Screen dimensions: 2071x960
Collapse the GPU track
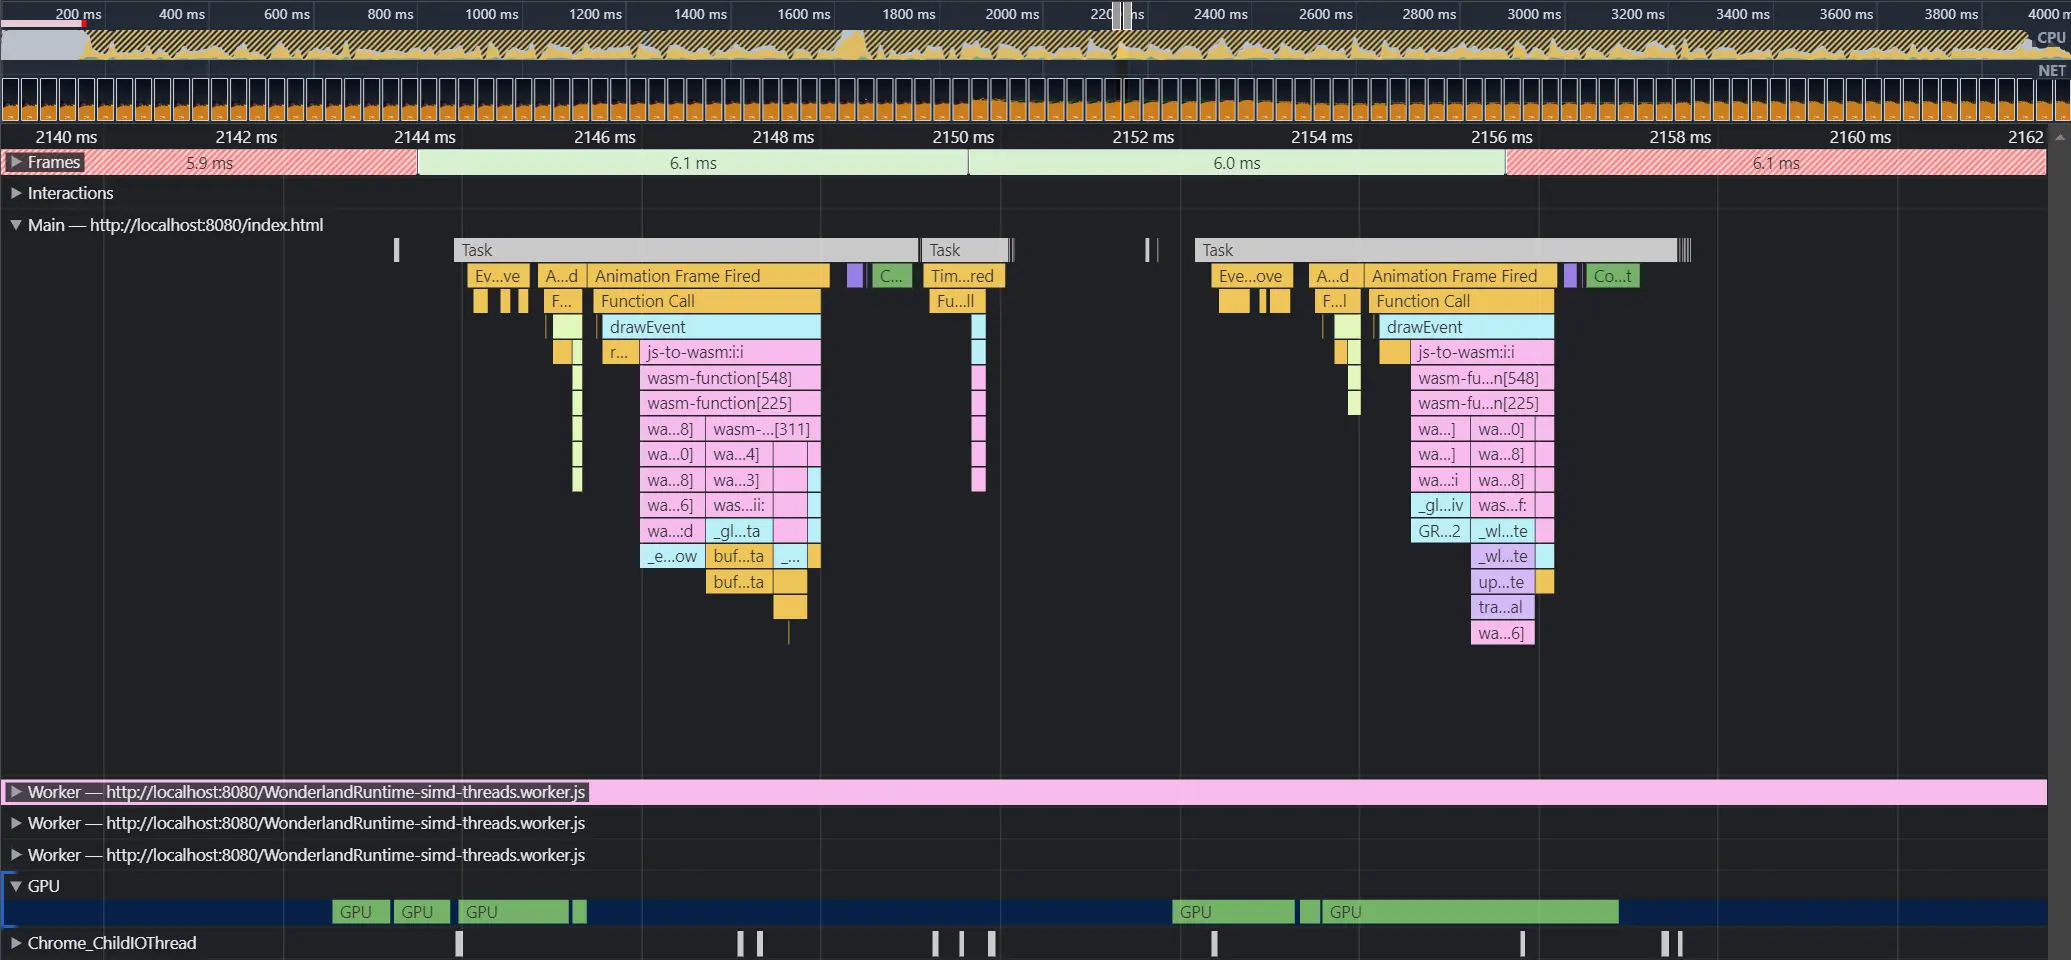[16, 886]
